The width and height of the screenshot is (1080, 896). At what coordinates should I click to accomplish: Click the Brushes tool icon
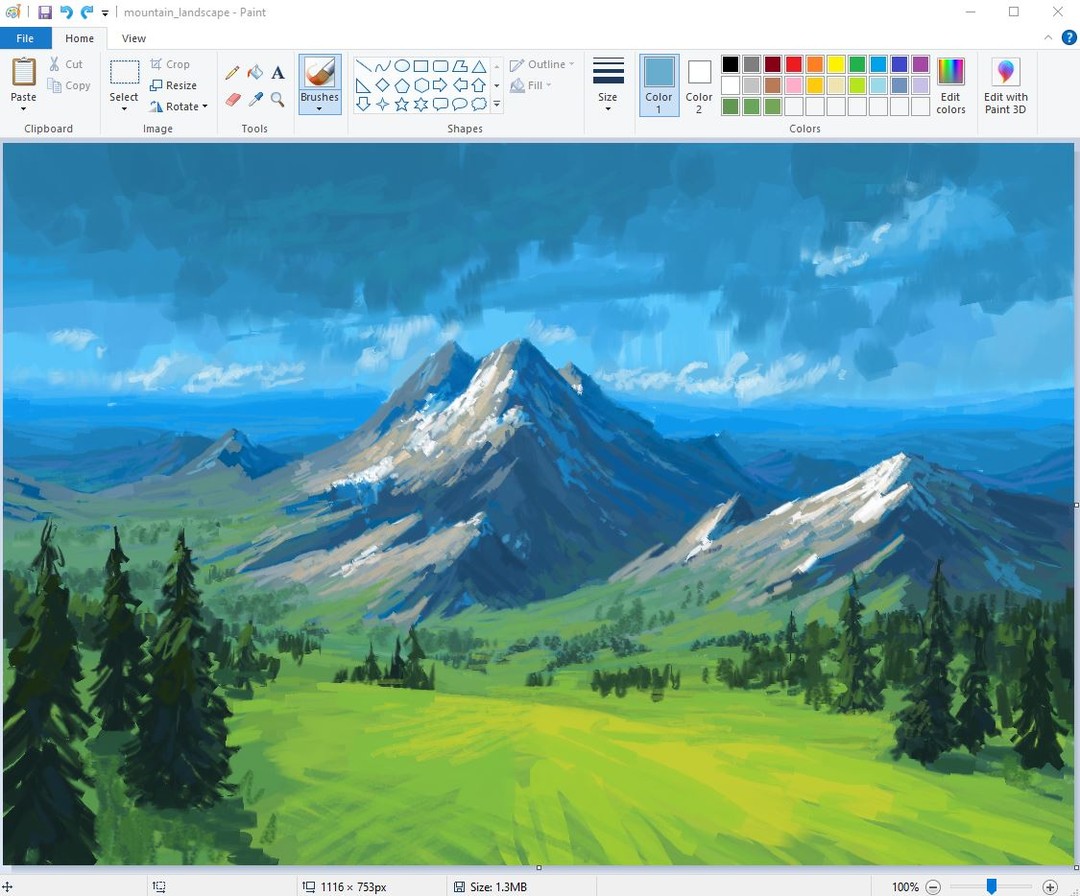pos(320,73)
